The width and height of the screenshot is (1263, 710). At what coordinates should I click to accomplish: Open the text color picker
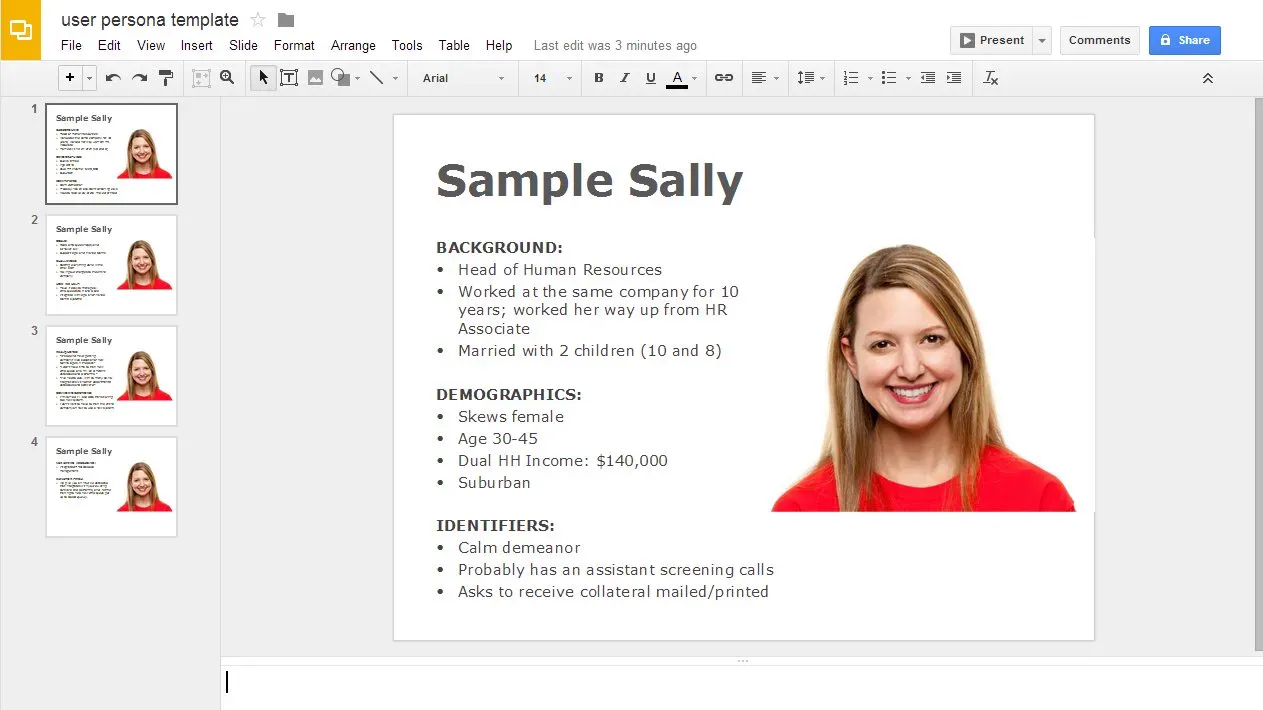679,78
